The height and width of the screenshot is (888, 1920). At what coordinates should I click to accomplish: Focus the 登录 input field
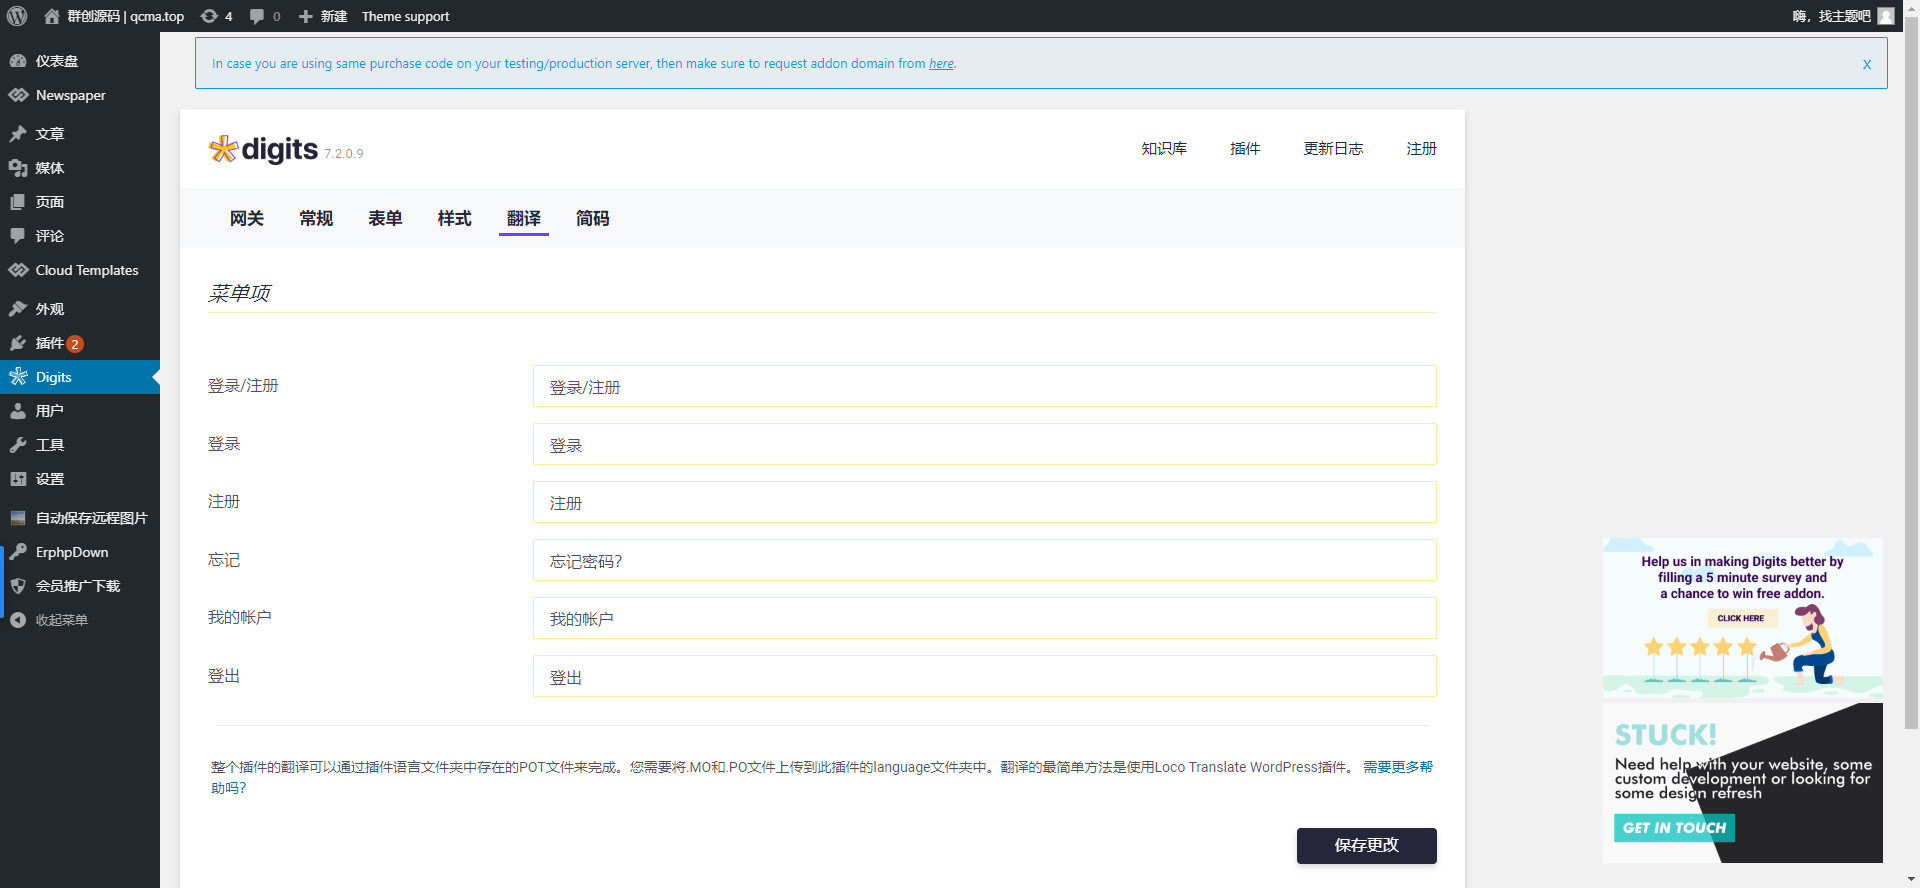tap(985, 444)
